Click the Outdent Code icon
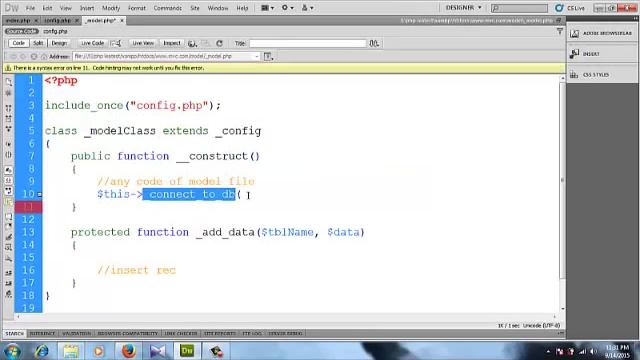Screen dimensions: 640x360 [x=9, y=283]
